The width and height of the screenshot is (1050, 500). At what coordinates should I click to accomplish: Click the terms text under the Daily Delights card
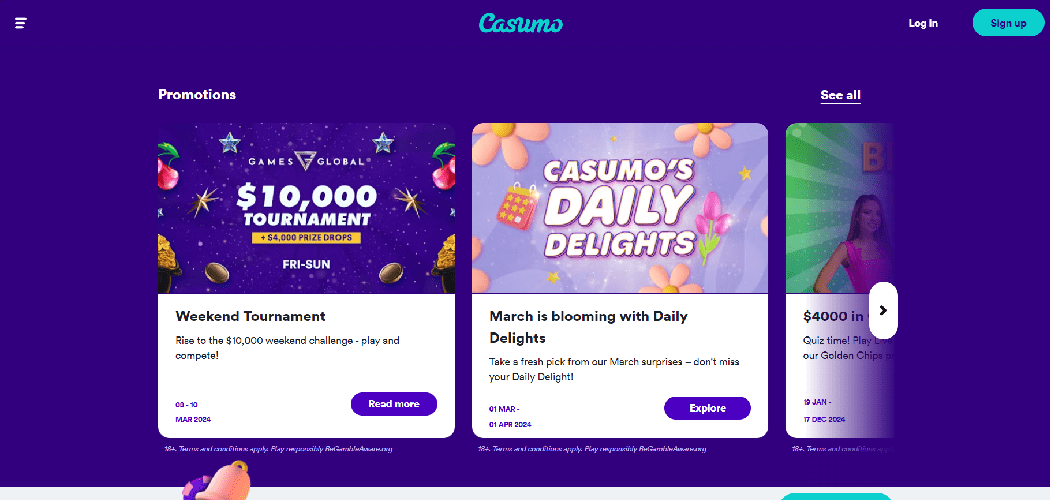pos(593,449)
